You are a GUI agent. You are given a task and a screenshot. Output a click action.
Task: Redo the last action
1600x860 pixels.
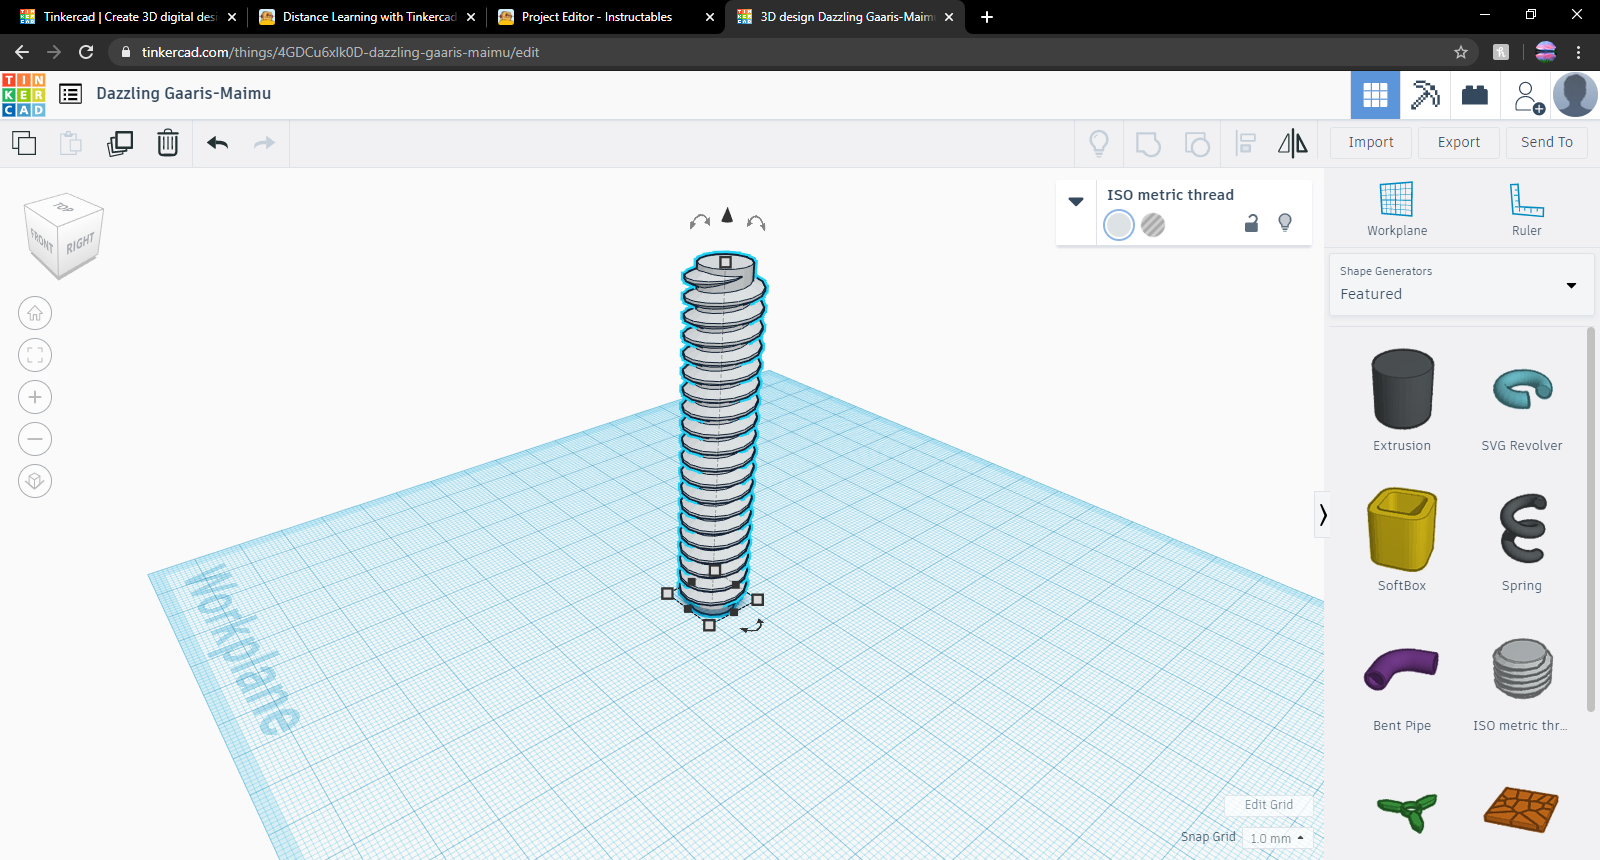click(264, 143)
